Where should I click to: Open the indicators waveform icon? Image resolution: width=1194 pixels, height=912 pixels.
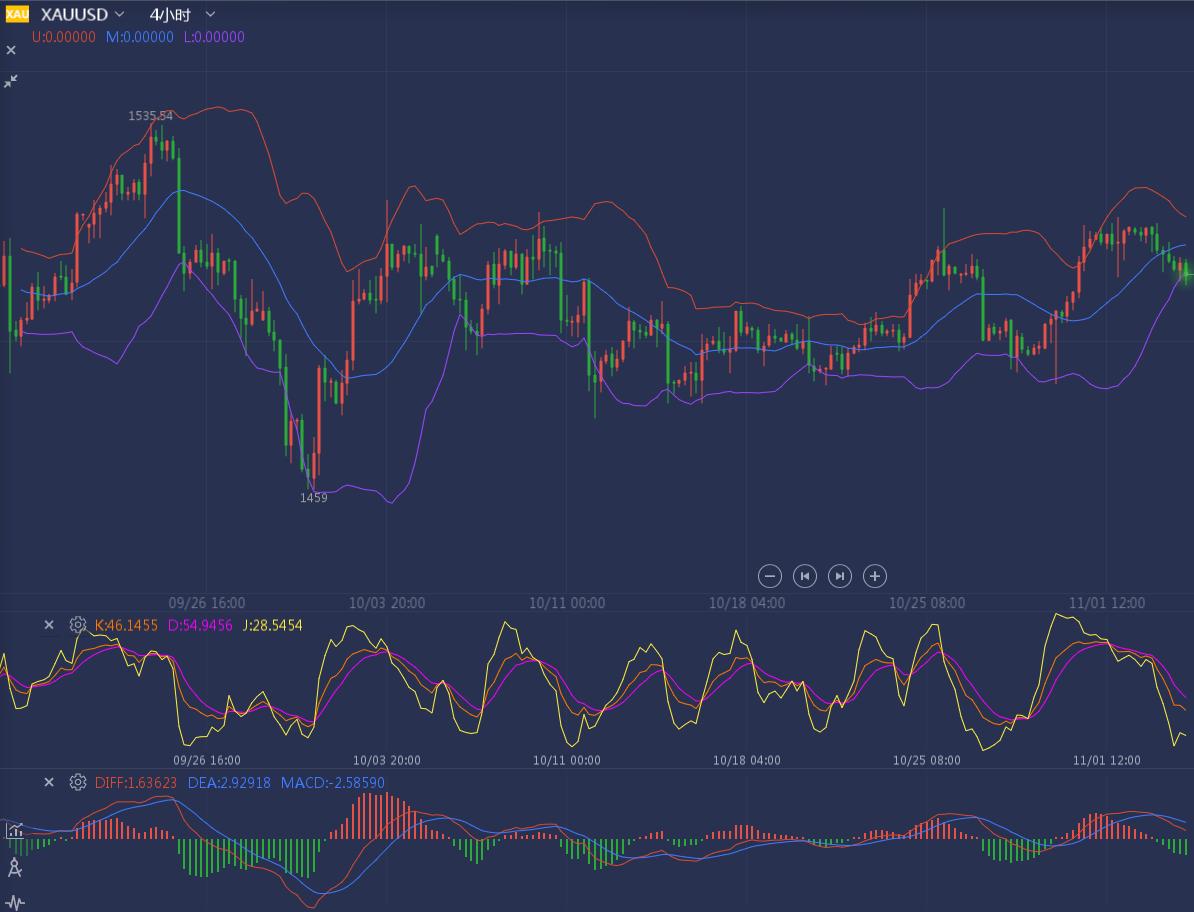click(x=14, y=903)
